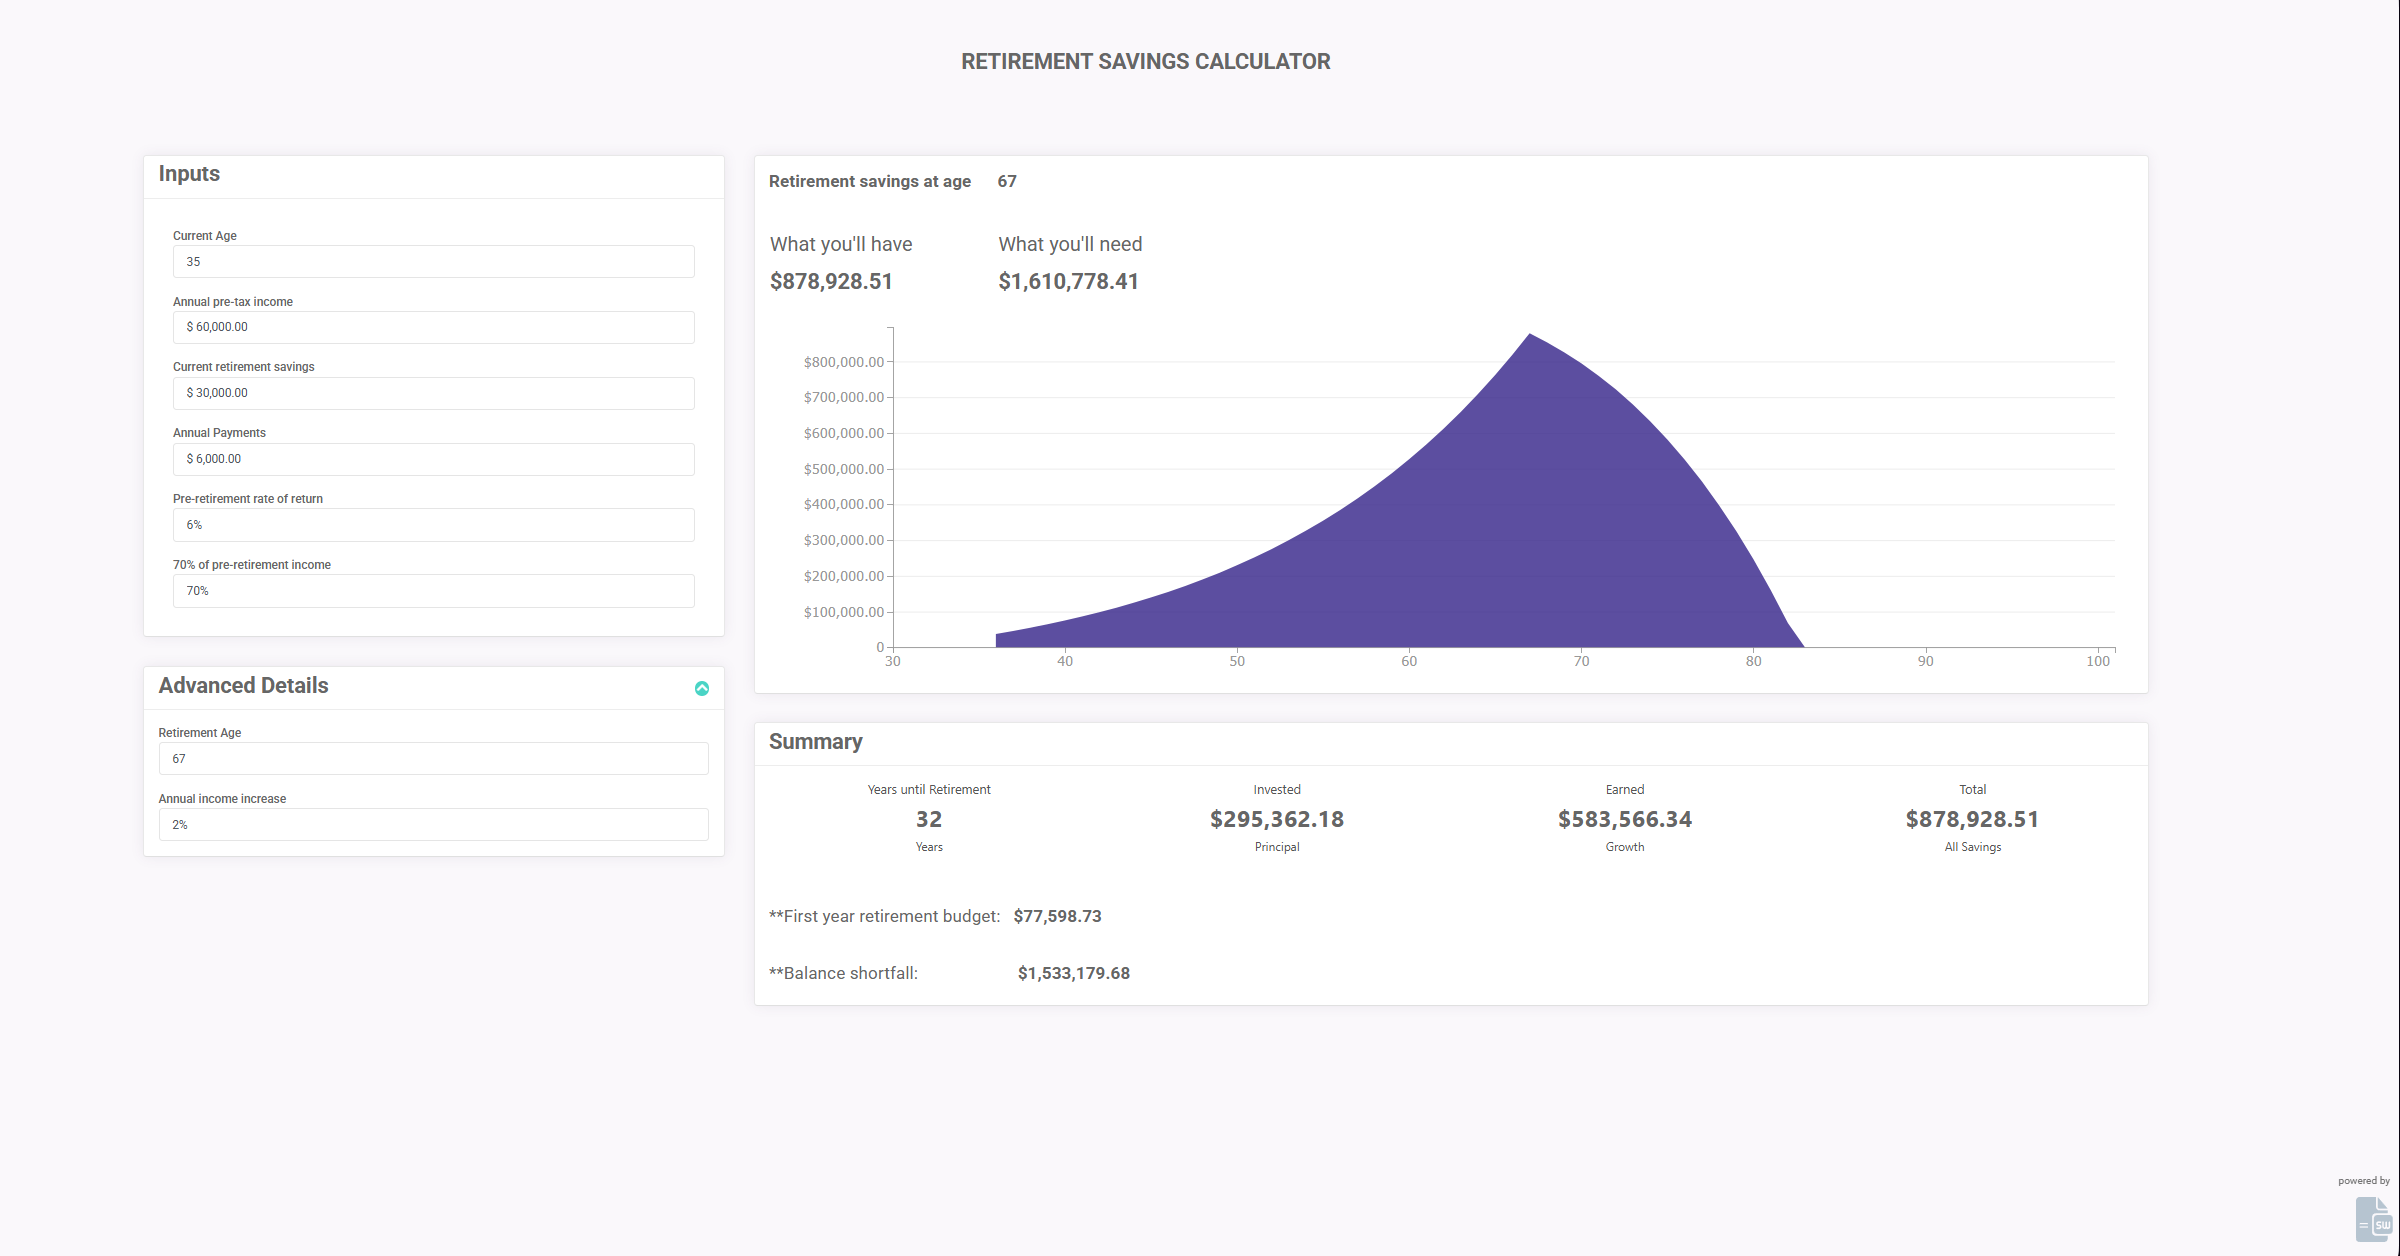This screenshot has width=2400, height=1256.
Task: Click the purple savings area chart
Action: (1500, 540)
